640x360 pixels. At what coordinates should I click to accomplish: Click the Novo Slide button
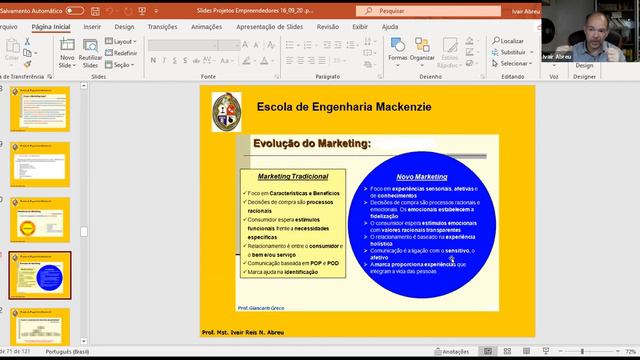click(67, 53)
